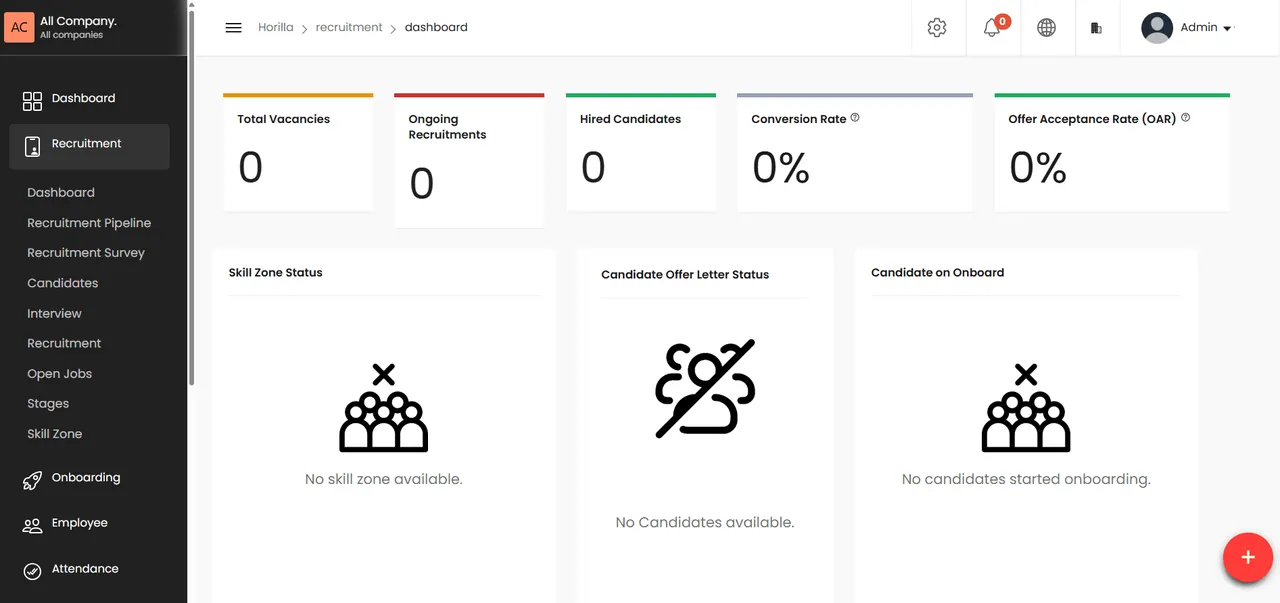Collapse the Recruitment sidebar section
Viewport: 1280px width, 603px height.
click(89, 144)
